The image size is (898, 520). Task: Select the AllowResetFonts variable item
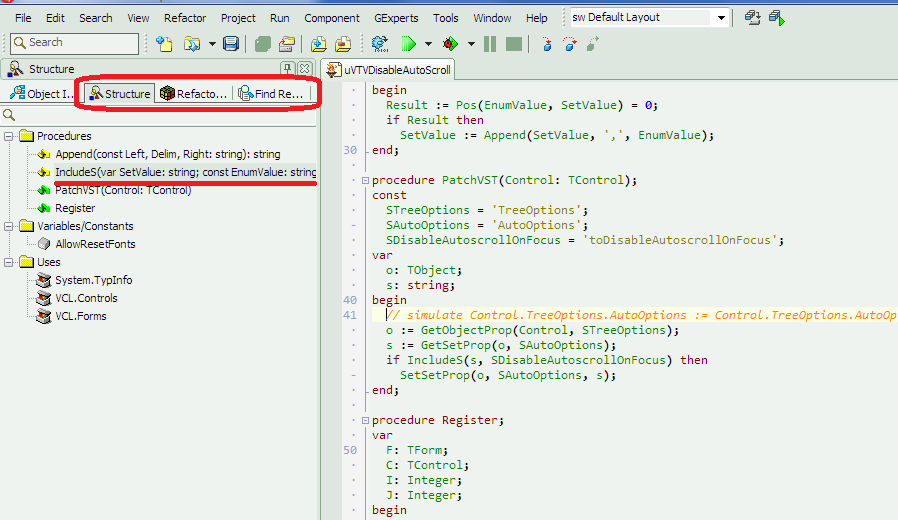pos(95,244)
